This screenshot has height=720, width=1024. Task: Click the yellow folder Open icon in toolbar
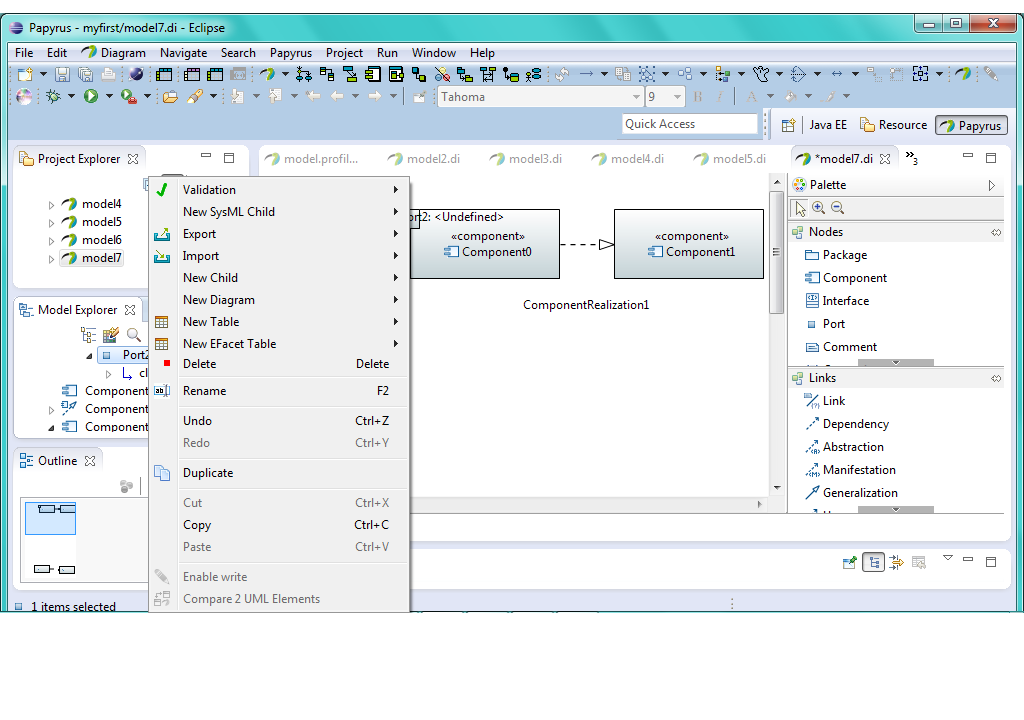[170, 97]
